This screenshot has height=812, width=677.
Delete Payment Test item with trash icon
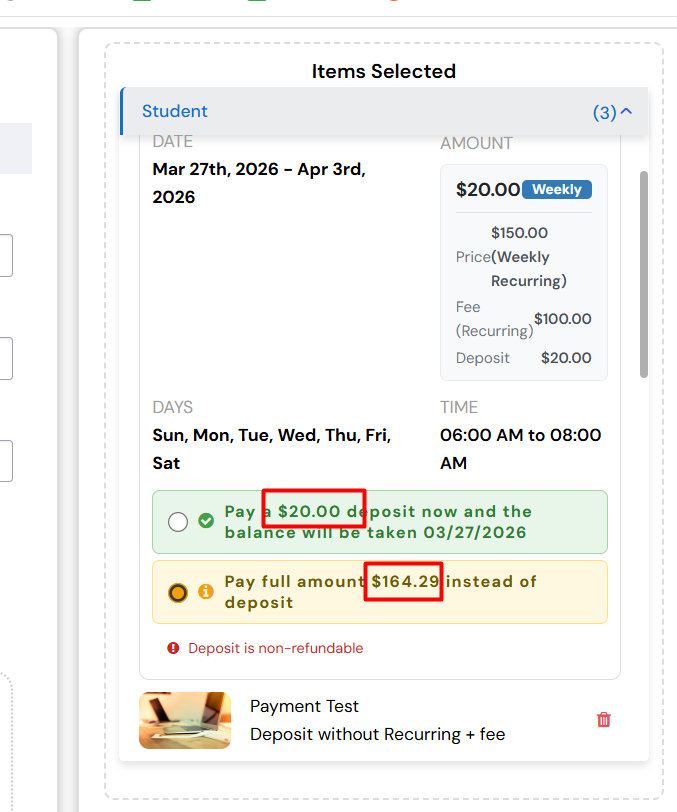point(603,720)
